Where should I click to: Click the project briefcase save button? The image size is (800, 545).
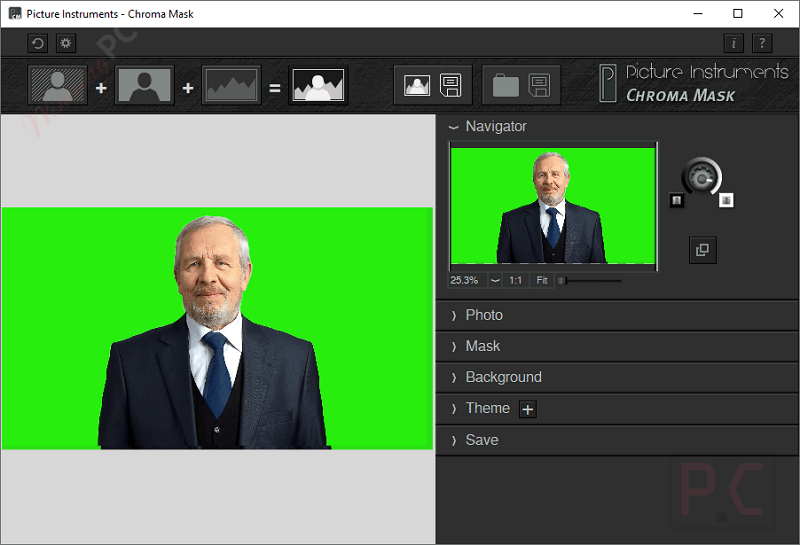click(521, 86)
